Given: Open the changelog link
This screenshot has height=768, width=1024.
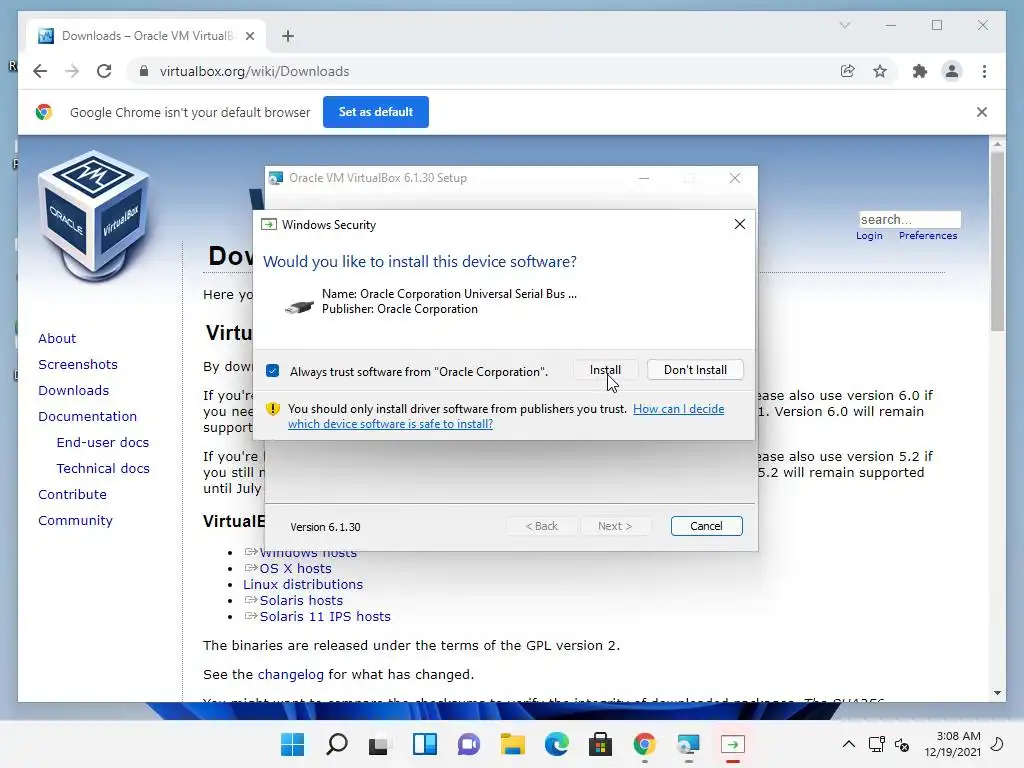Looking at the screenshot, I should [291, 675].
